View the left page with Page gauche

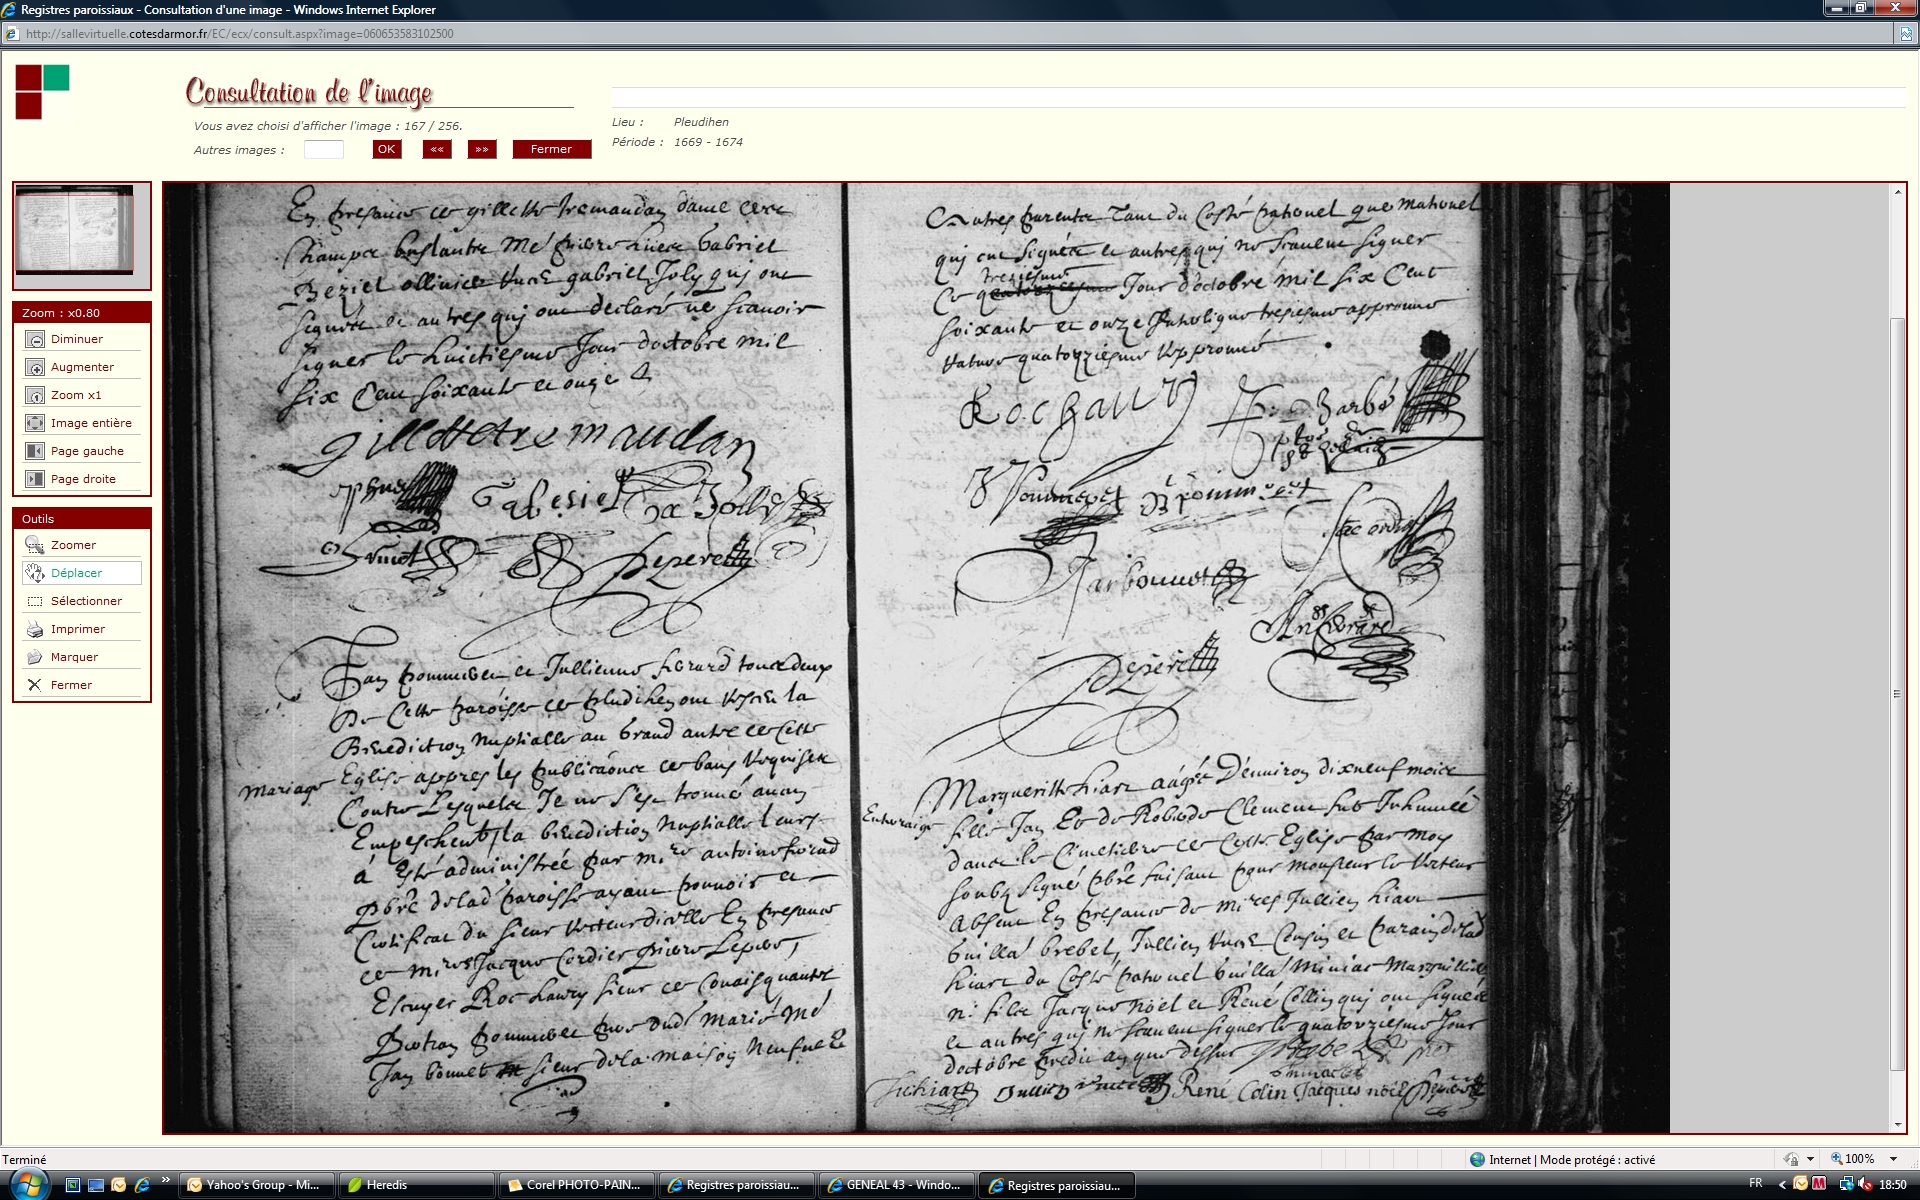(x=35, y=452)
